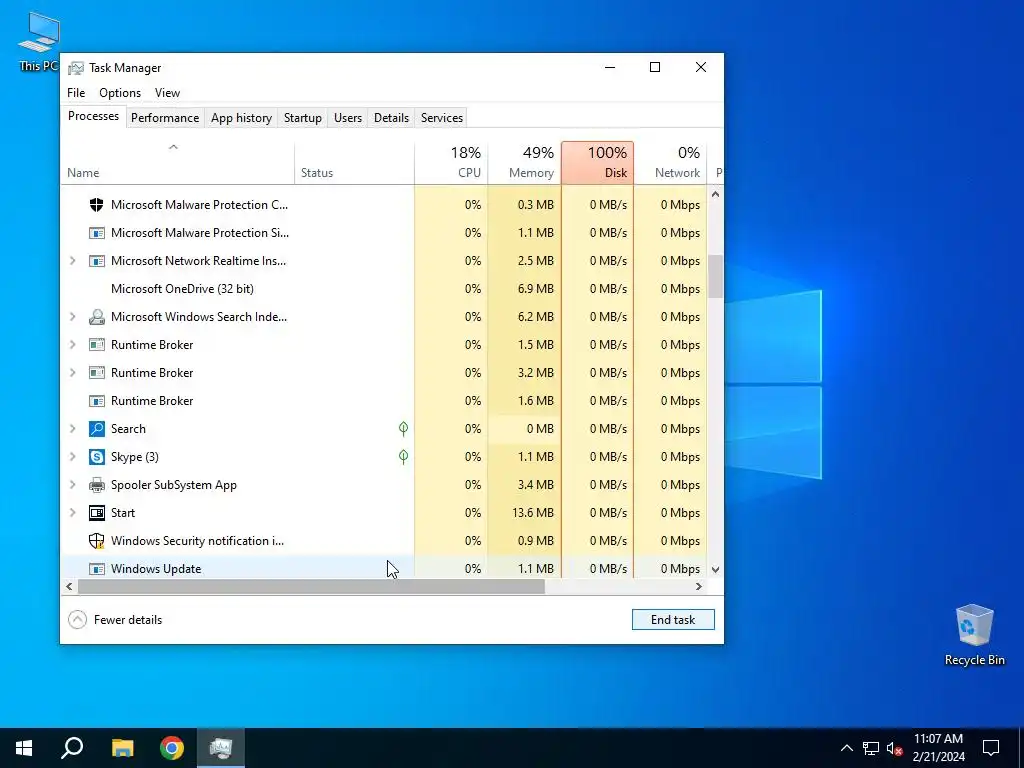Click the horizontal scrollbar right arrow
Viewport: 1024px width, 768px height.
pyautogui.click(x=699, y=586)
